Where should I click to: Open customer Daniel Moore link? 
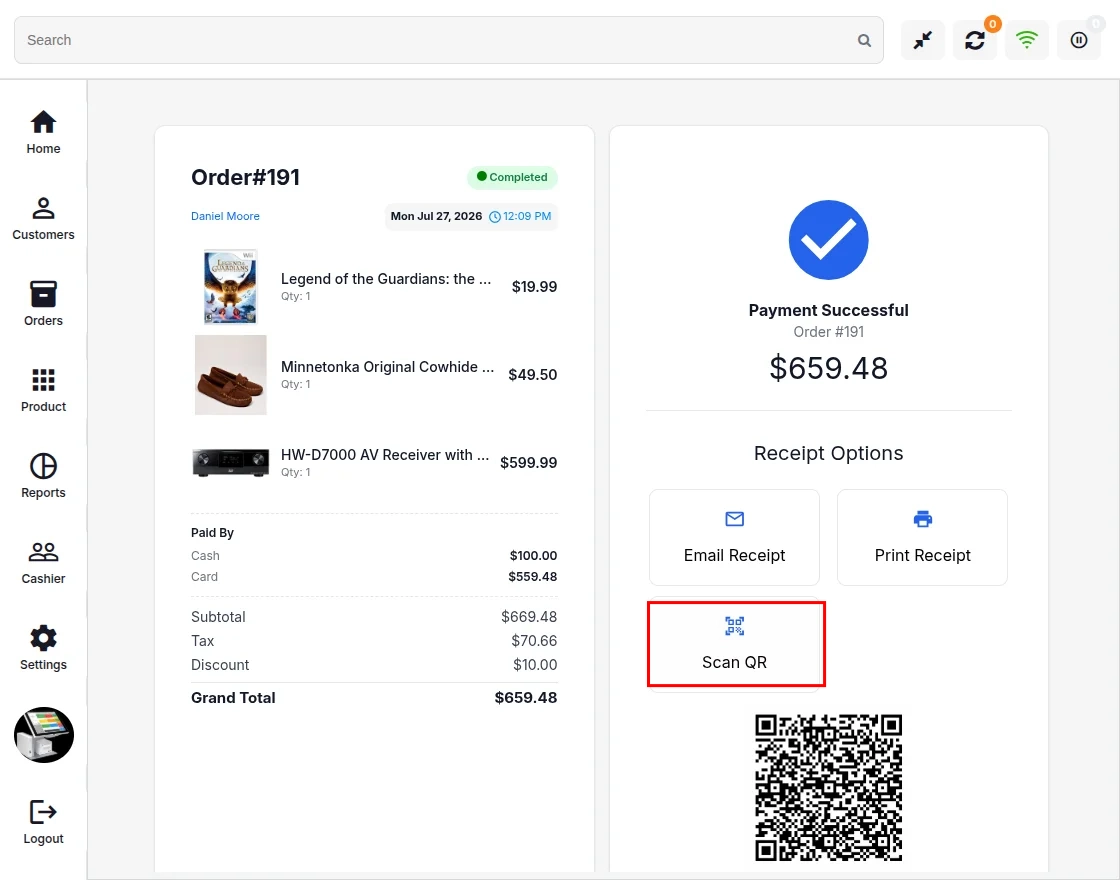(x=225, y=216)
